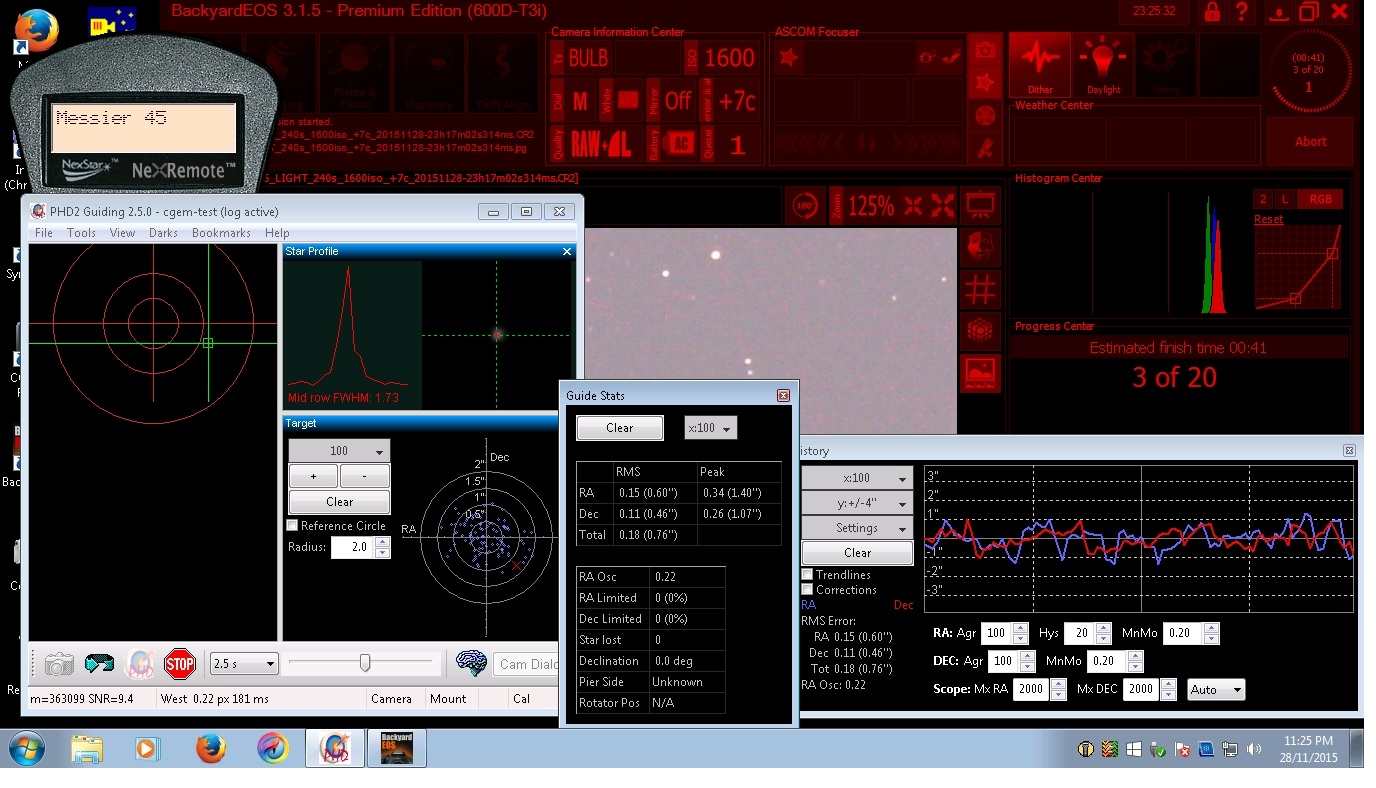This screenshot has width=1376, height=788.
Task: Open the PHD2 File menu
Action: coord(44,233)
